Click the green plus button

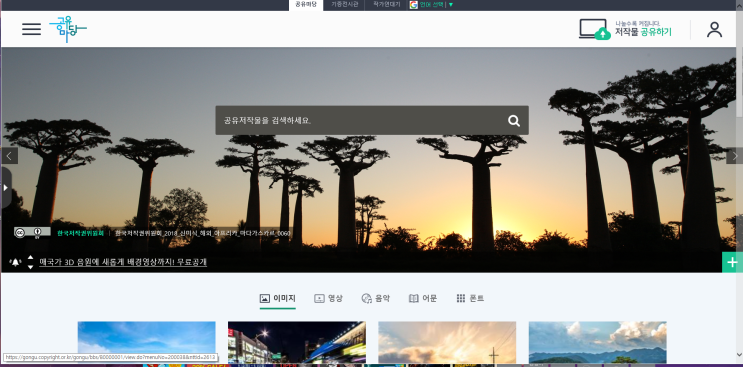pos(732,262)
